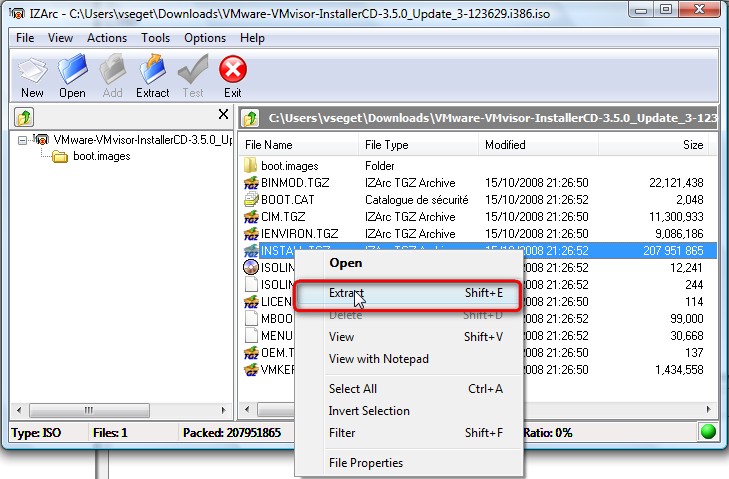
Task: Click the Ratio: 0% status entry
Action: pos(548,433)
